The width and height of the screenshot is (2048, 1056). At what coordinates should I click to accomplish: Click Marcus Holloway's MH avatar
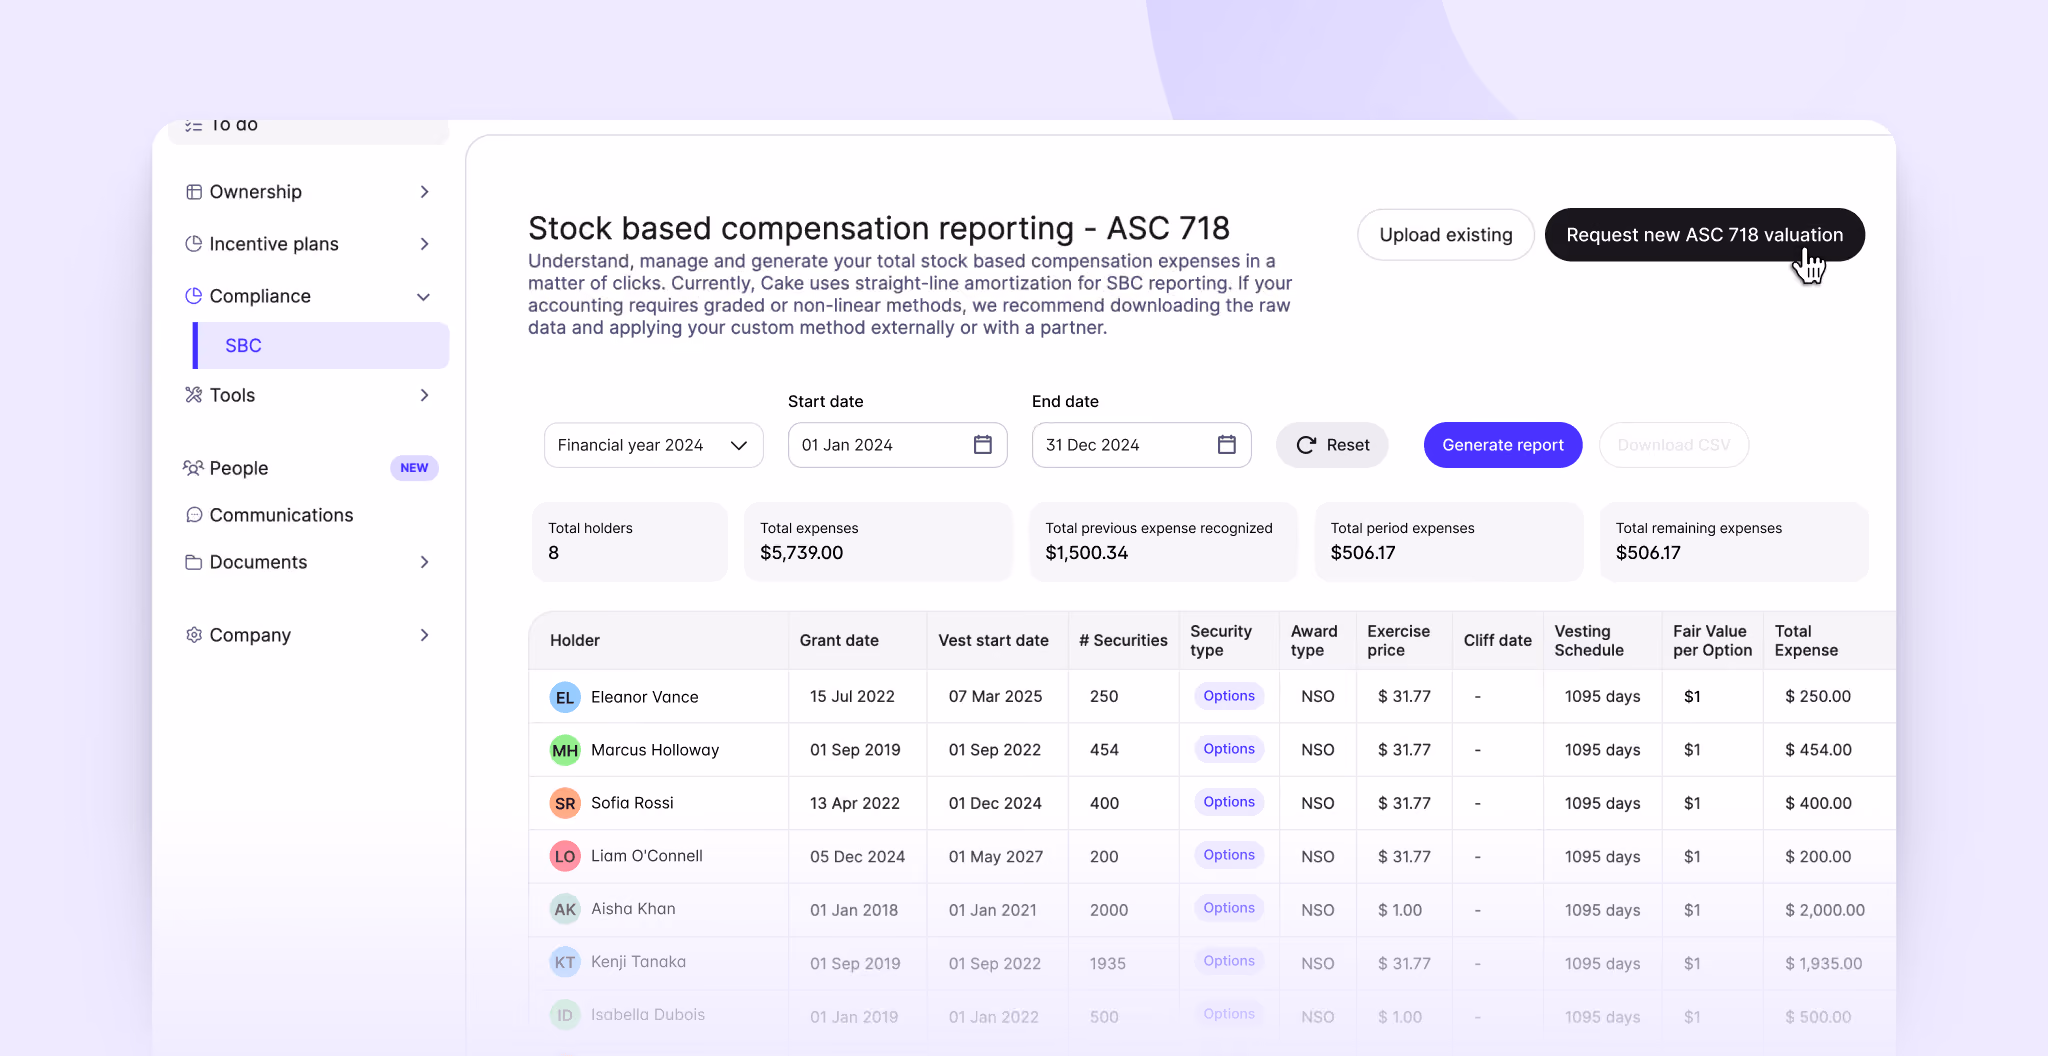565,750
